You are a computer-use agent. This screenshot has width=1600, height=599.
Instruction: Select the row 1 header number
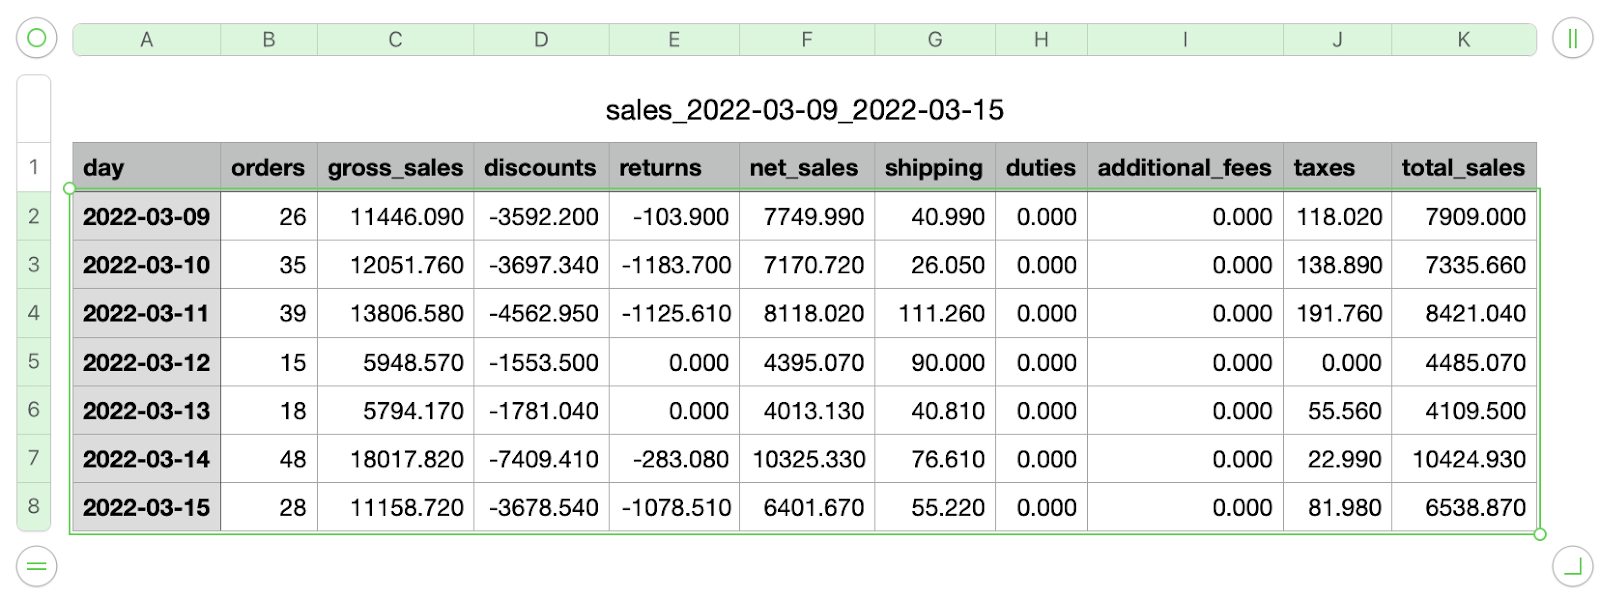(x=34, y=167)
